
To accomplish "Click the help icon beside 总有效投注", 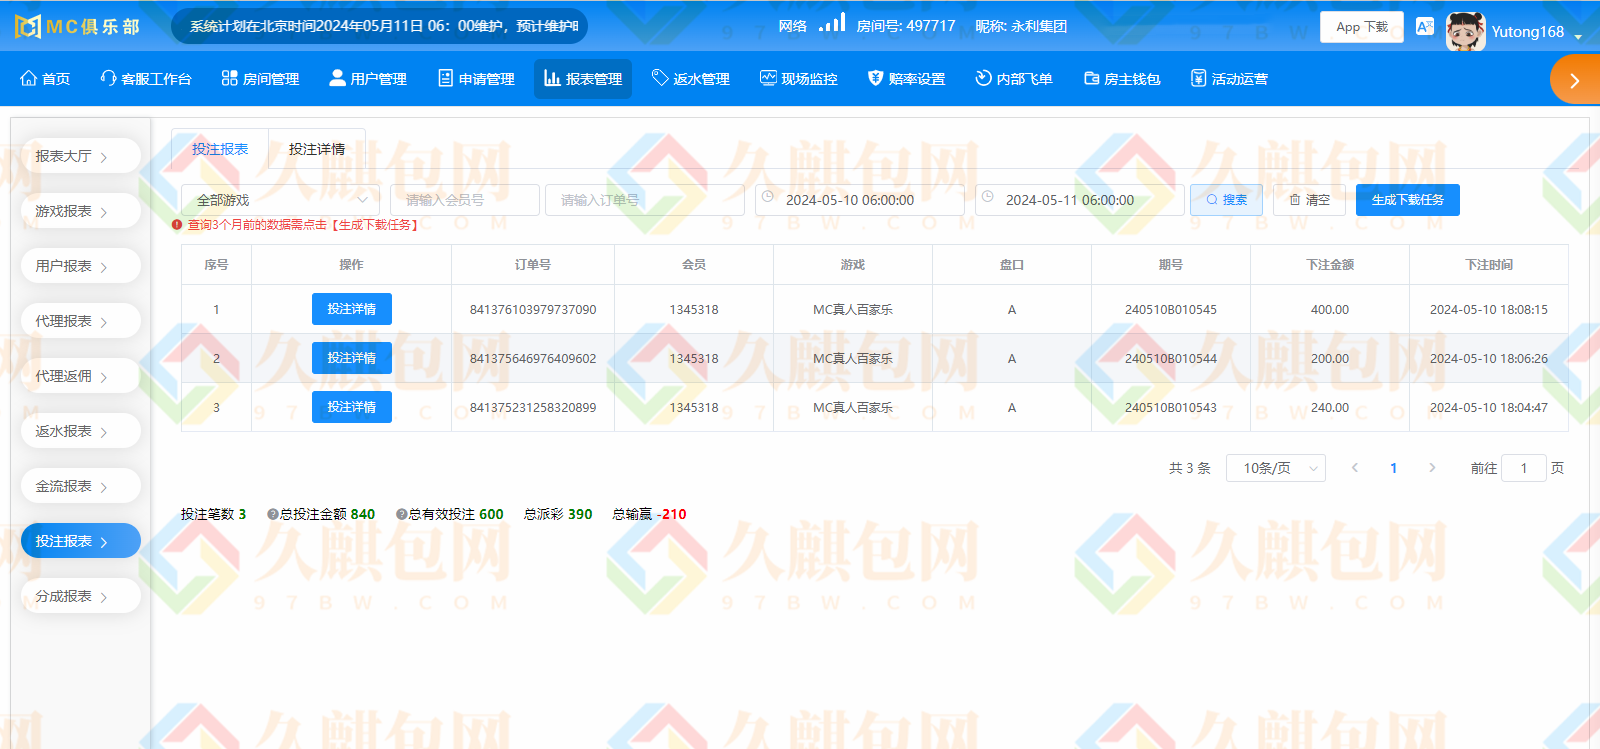I will coord(401,514).
